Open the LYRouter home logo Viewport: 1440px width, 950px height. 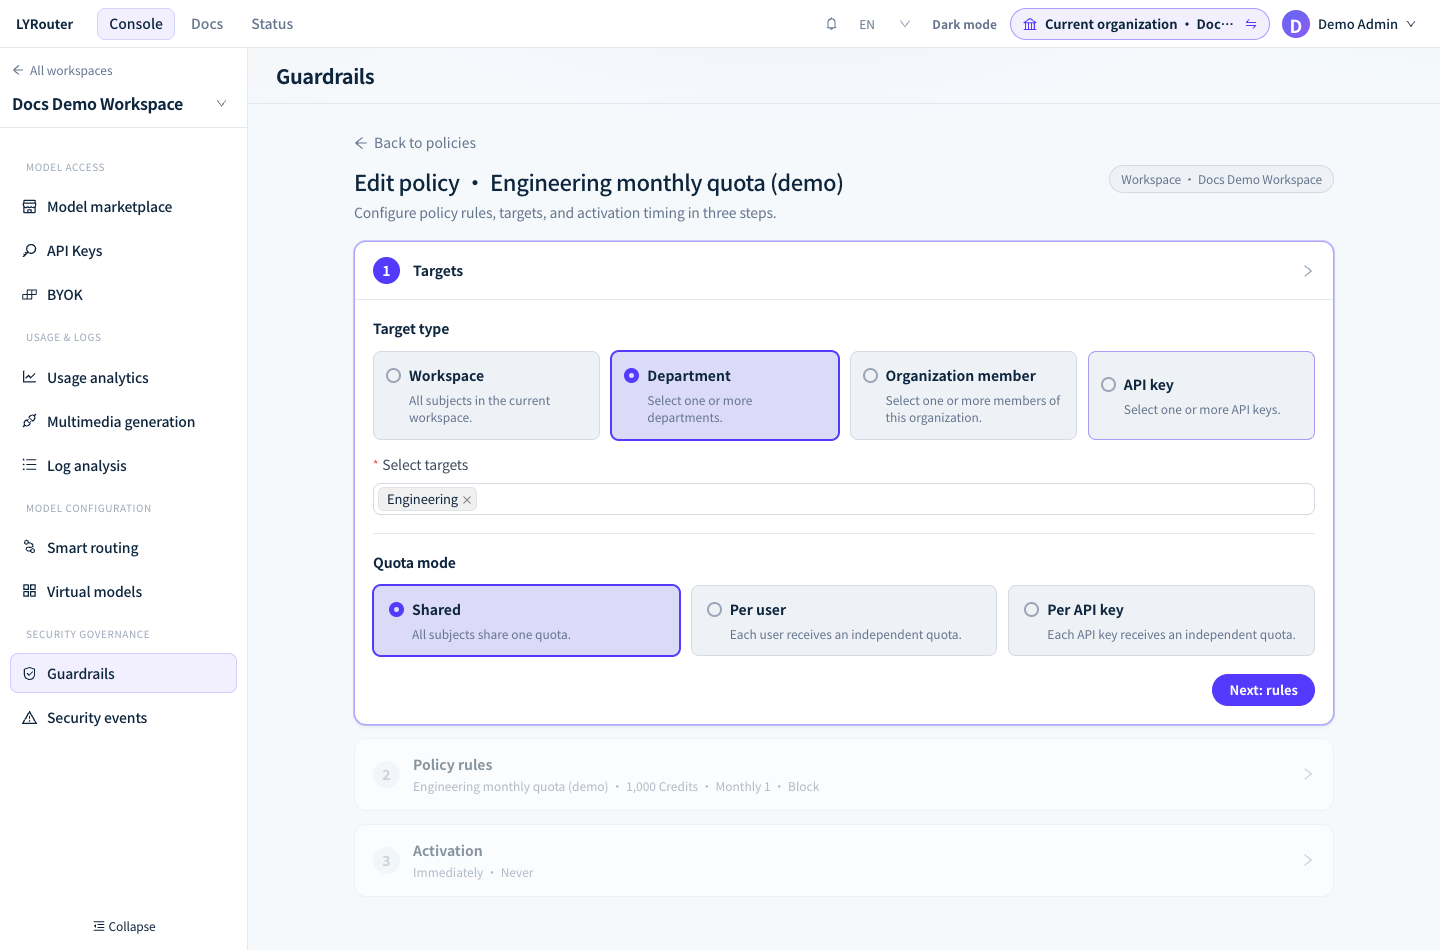tap(45, 24)
